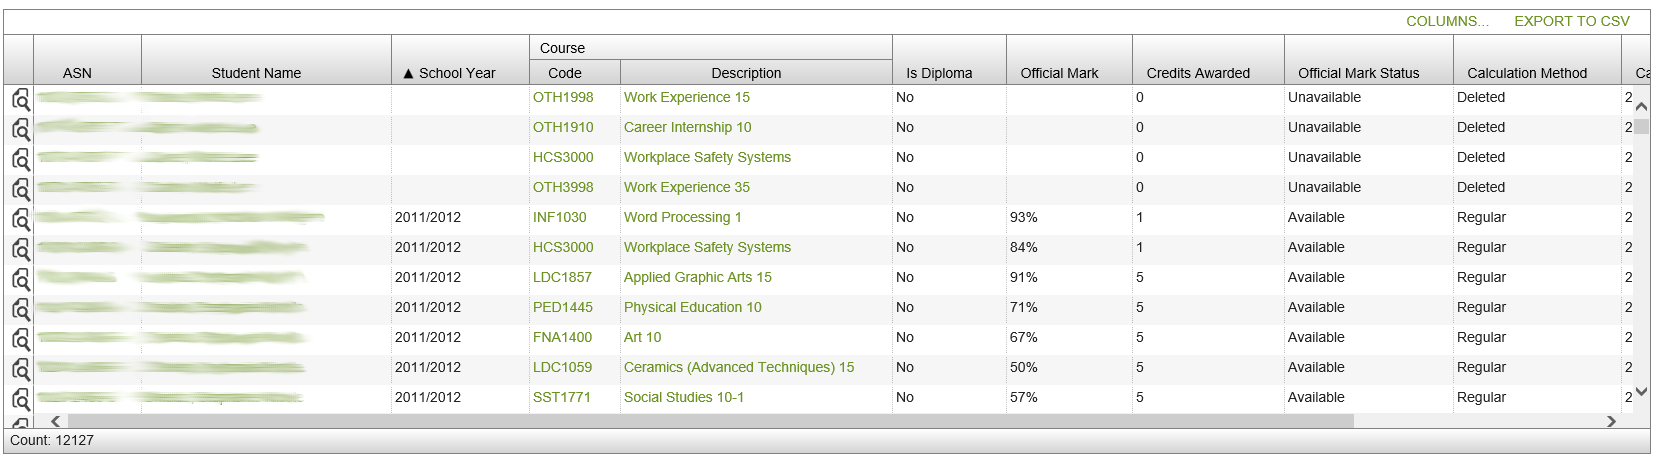Click magnifier icon for Applied Graphic Arts 15

pyautogui.click(x=20, y=279)
